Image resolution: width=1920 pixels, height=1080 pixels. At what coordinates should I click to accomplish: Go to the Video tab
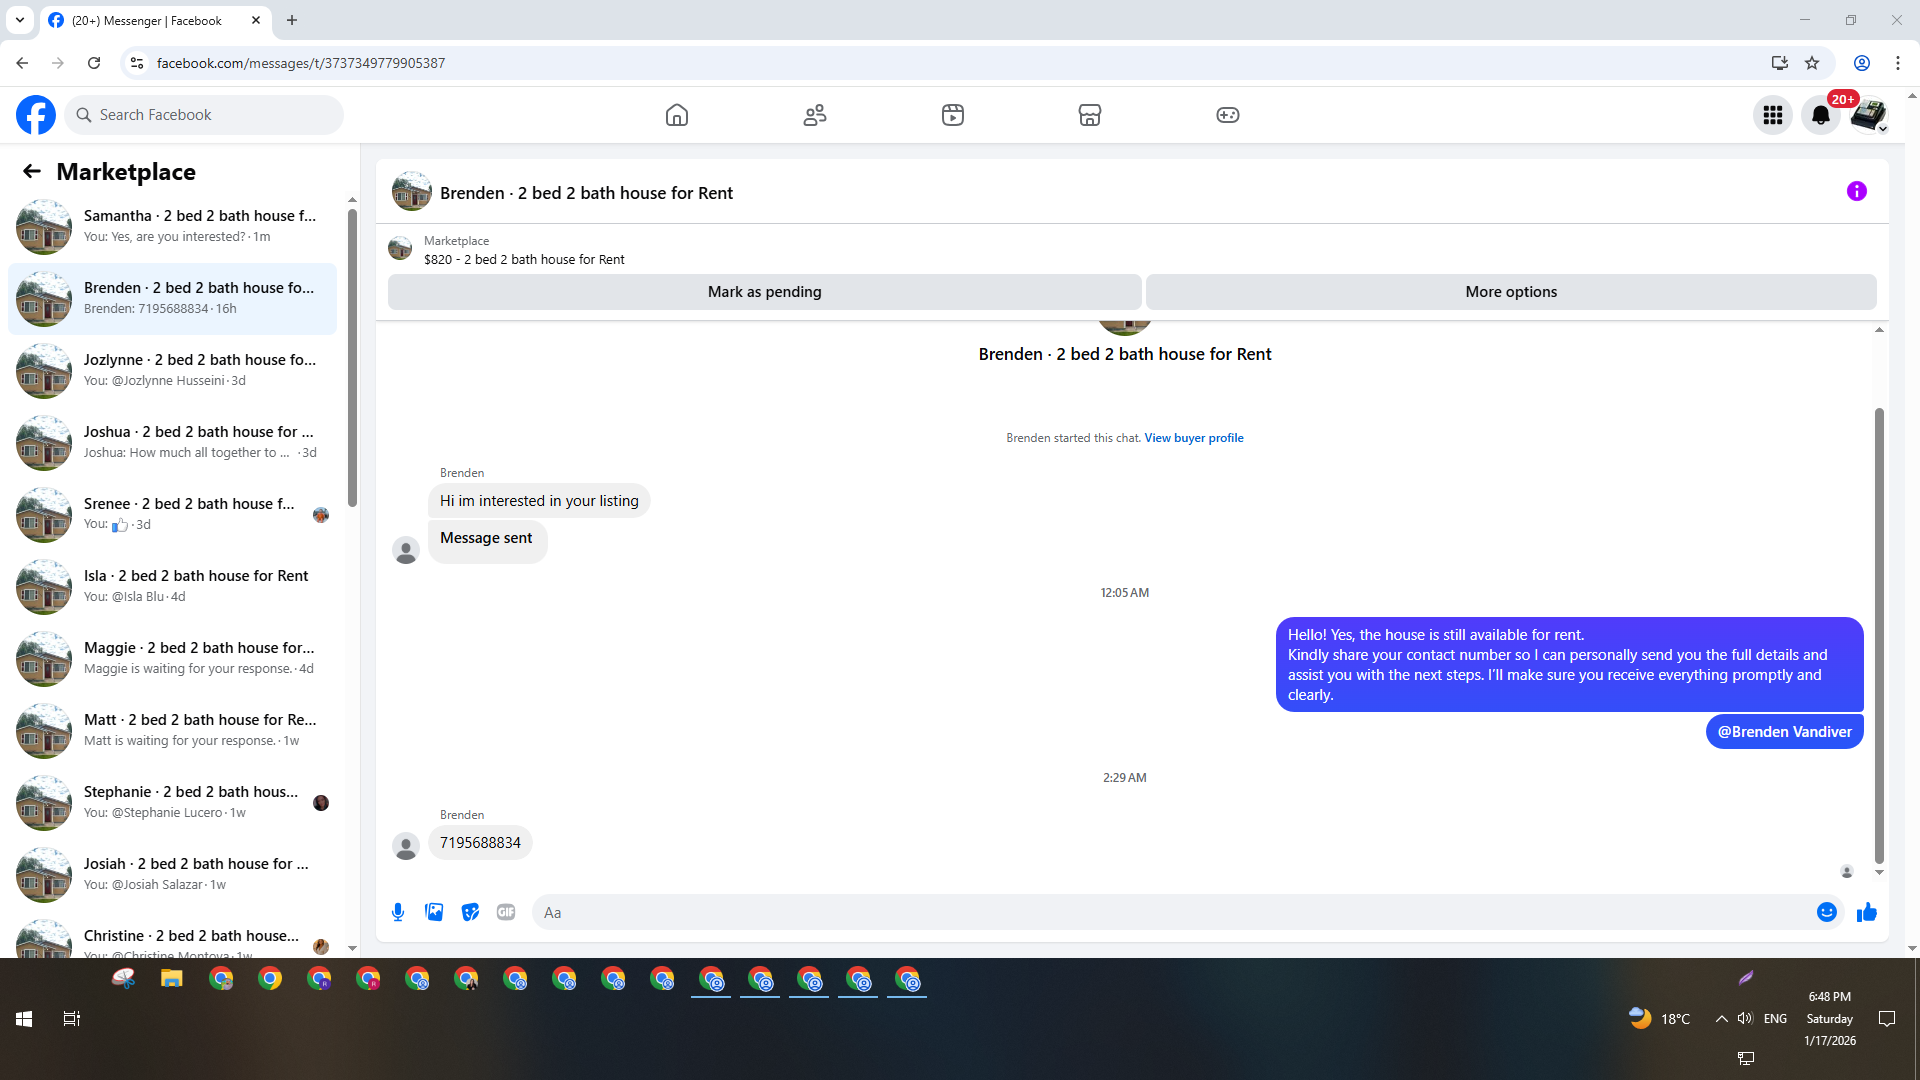point(953,115)
